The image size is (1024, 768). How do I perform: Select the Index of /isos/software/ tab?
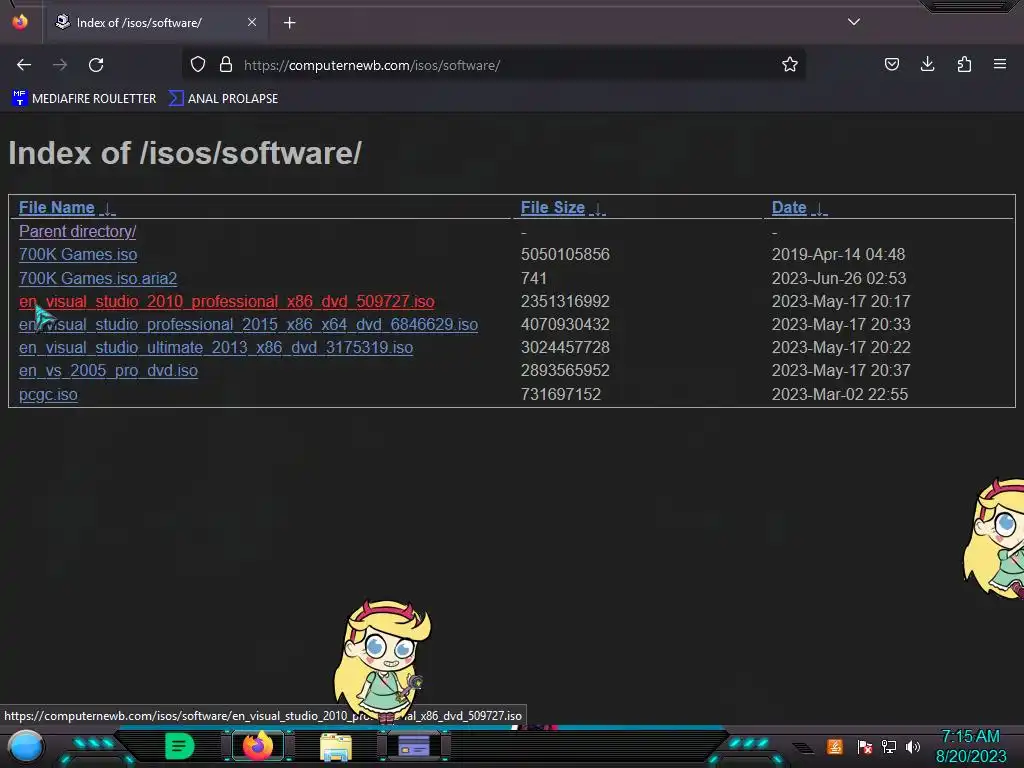tap(156, 23)
